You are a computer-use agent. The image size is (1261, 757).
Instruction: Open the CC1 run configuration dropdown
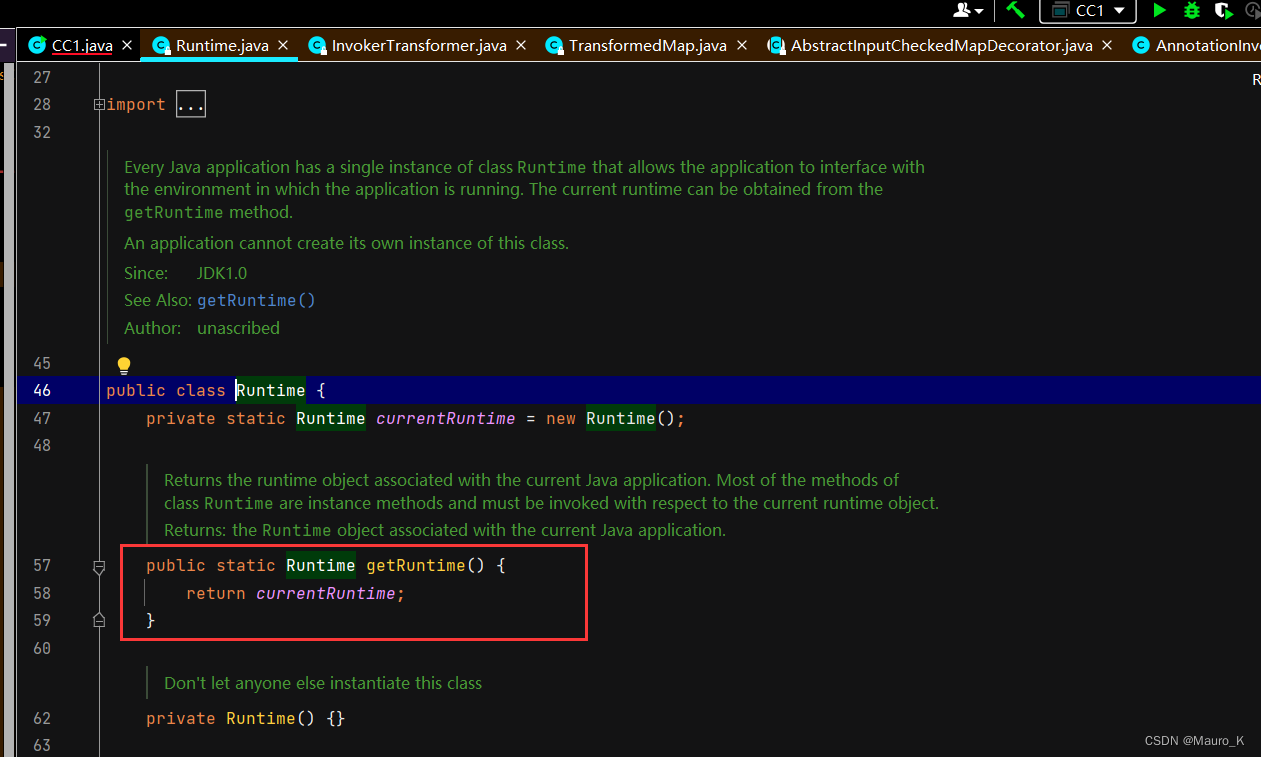(1088, 10)
